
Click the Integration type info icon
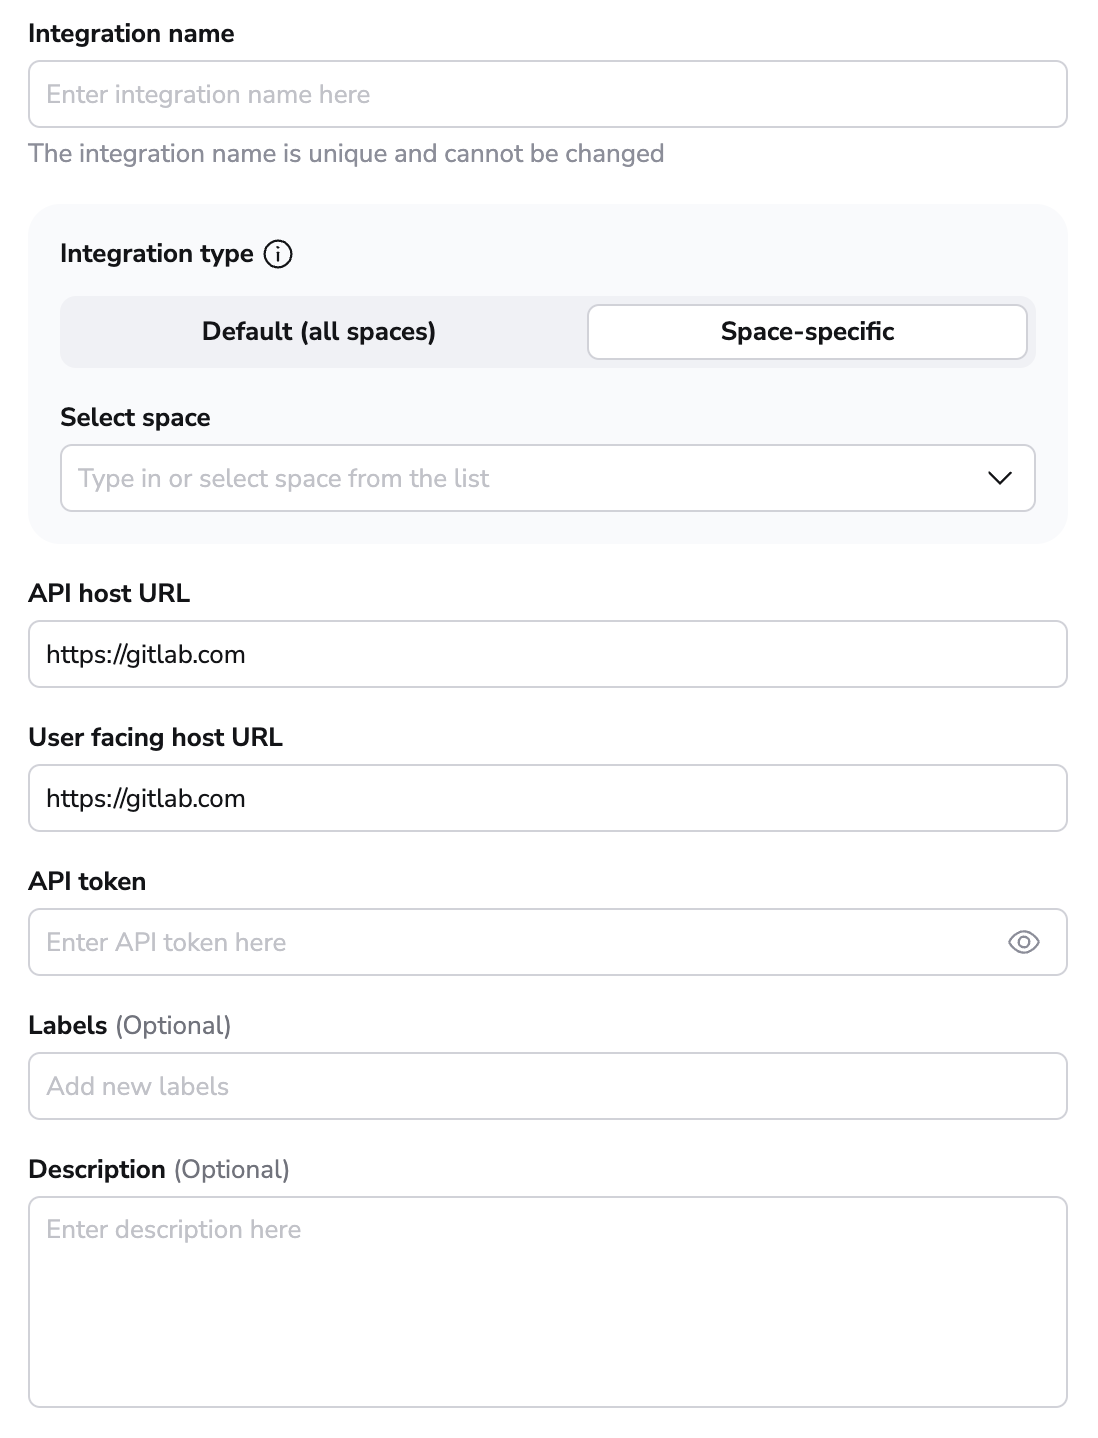[x=278, y=254]
